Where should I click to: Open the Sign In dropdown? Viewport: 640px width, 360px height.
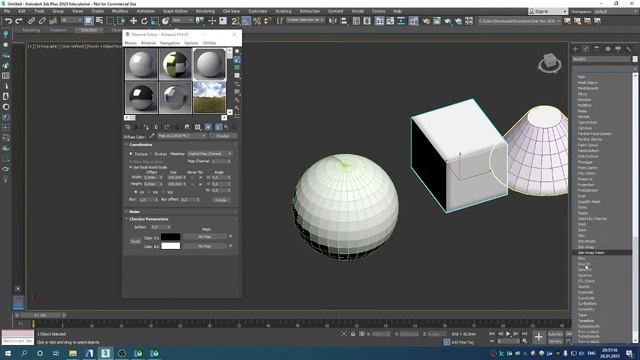click(x=548, y=11)
